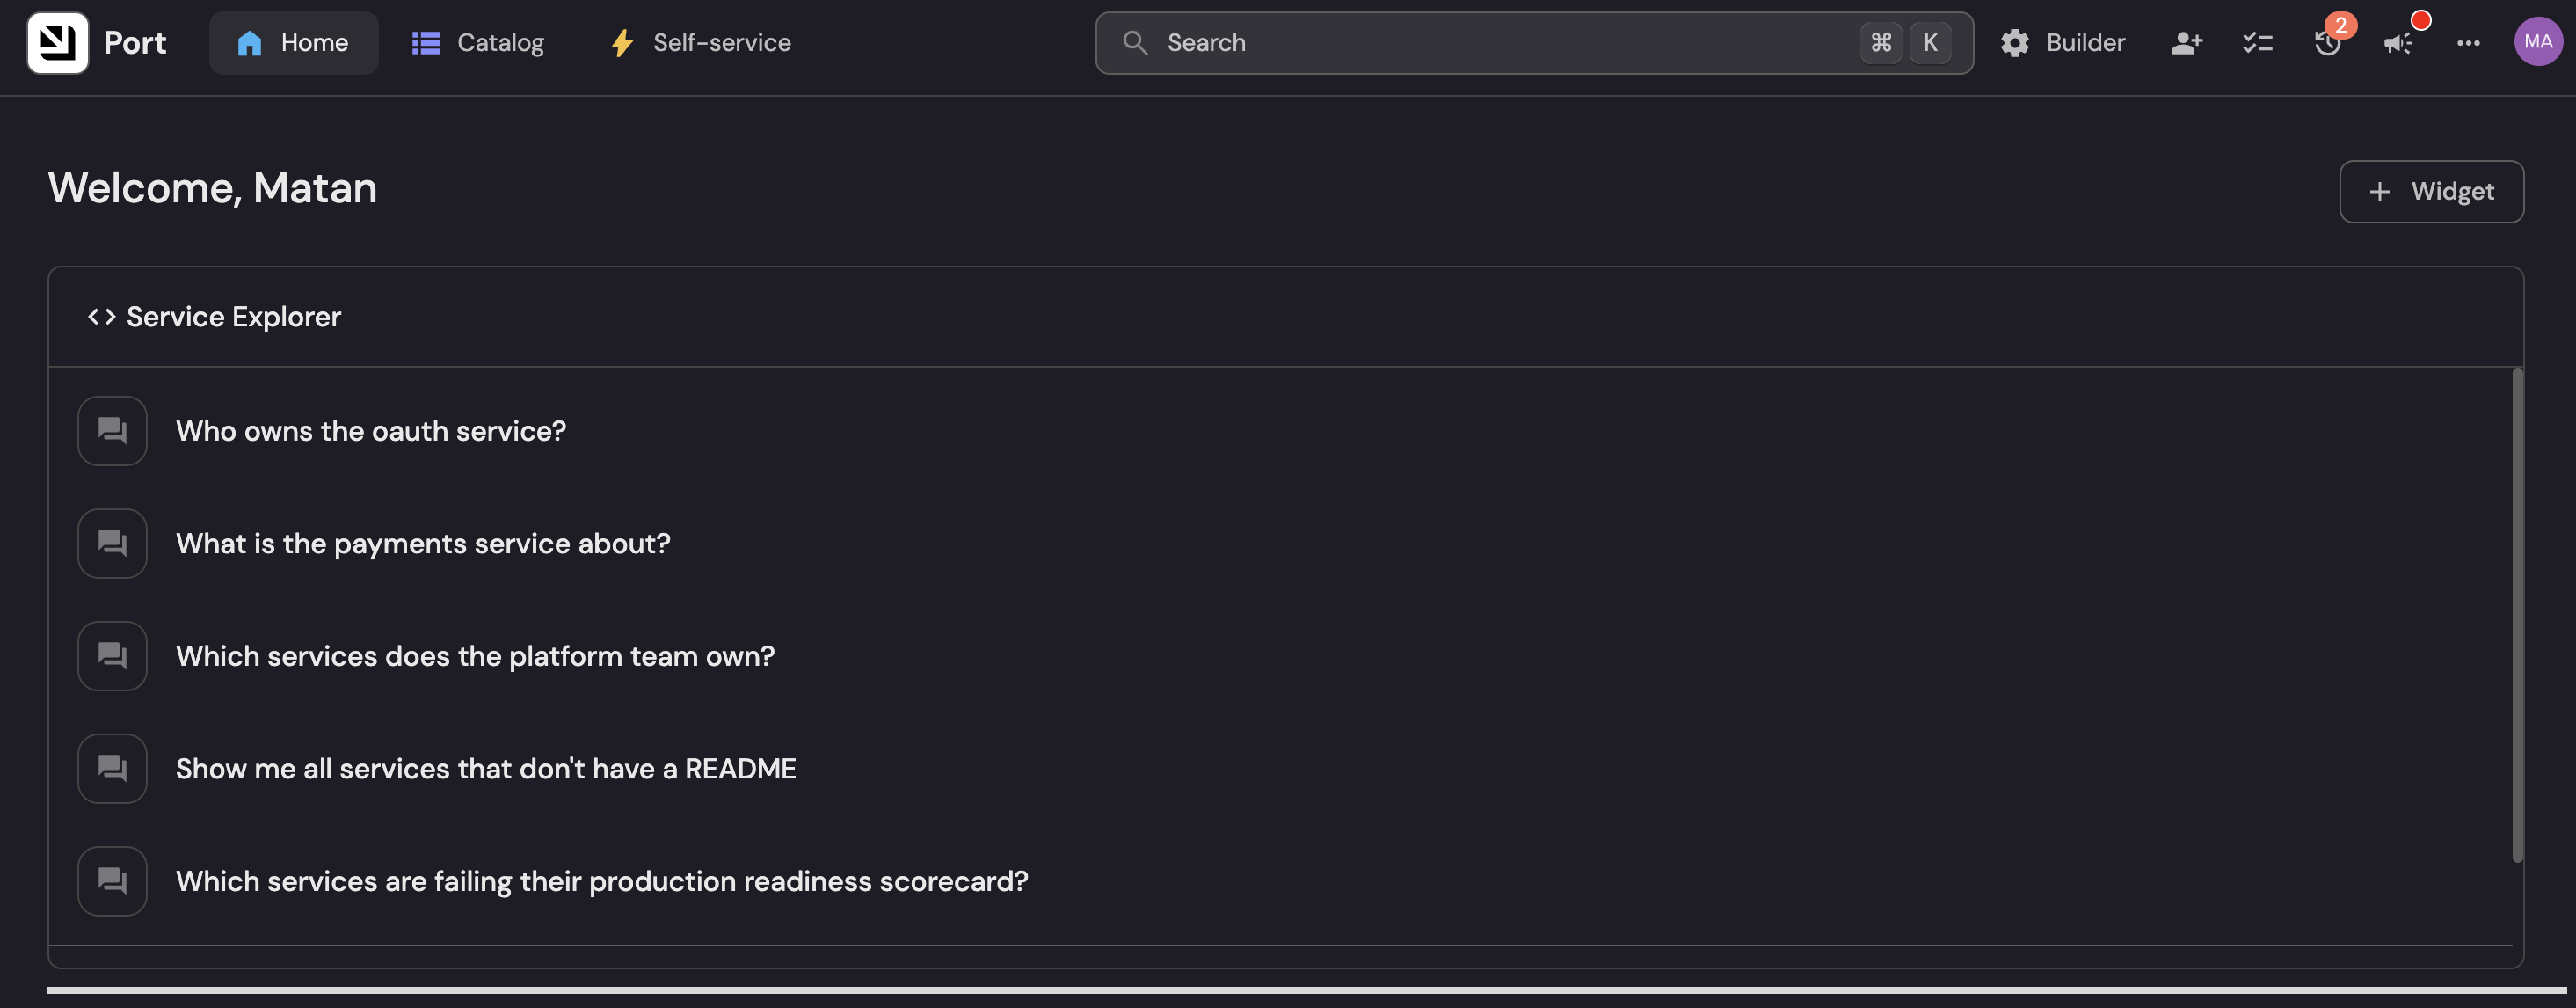
Task: Click the chat icon beside the payments question
Action: point(112,544)
